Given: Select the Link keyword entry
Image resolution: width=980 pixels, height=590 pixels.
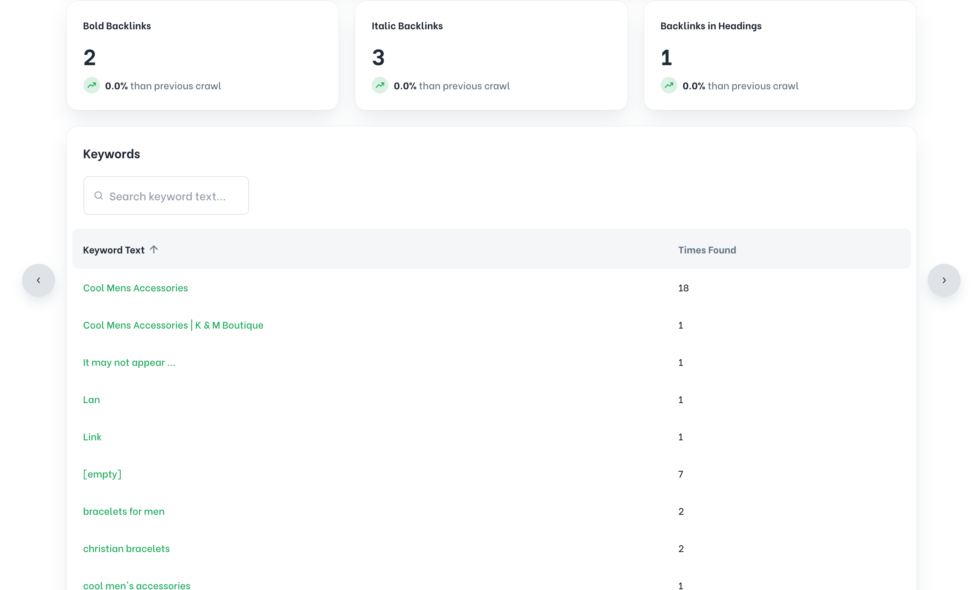Looking at the screenshot, I should point(92,437).
